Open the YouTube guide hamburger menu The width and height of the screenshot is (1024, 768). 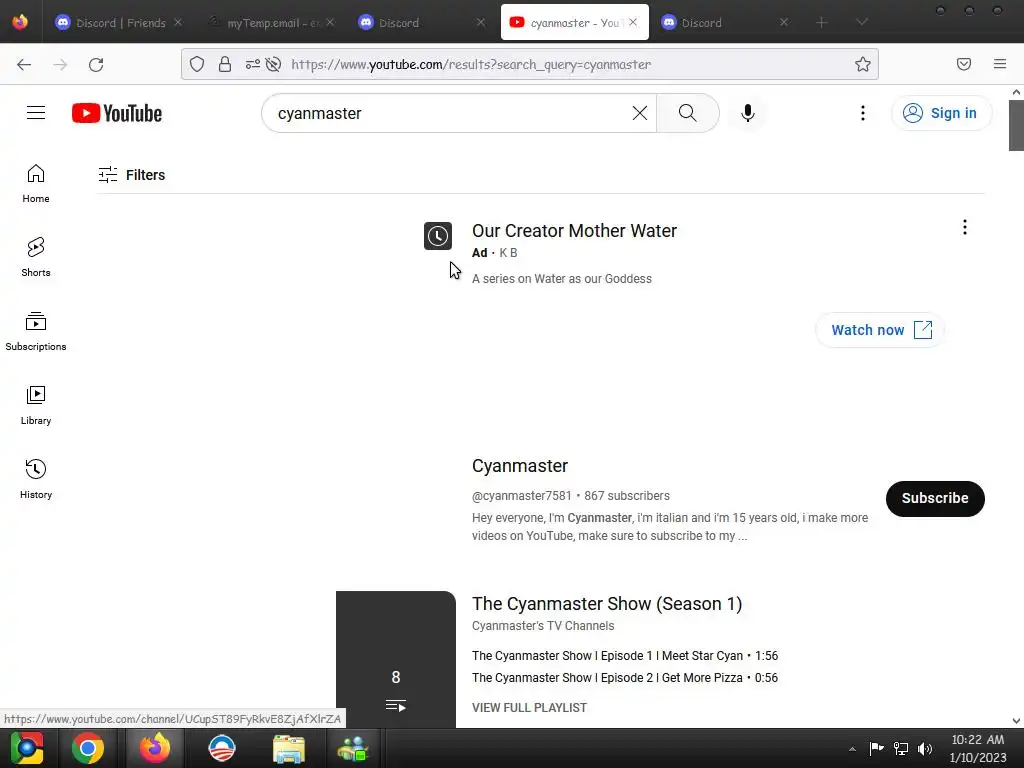[x=36, y=113]
